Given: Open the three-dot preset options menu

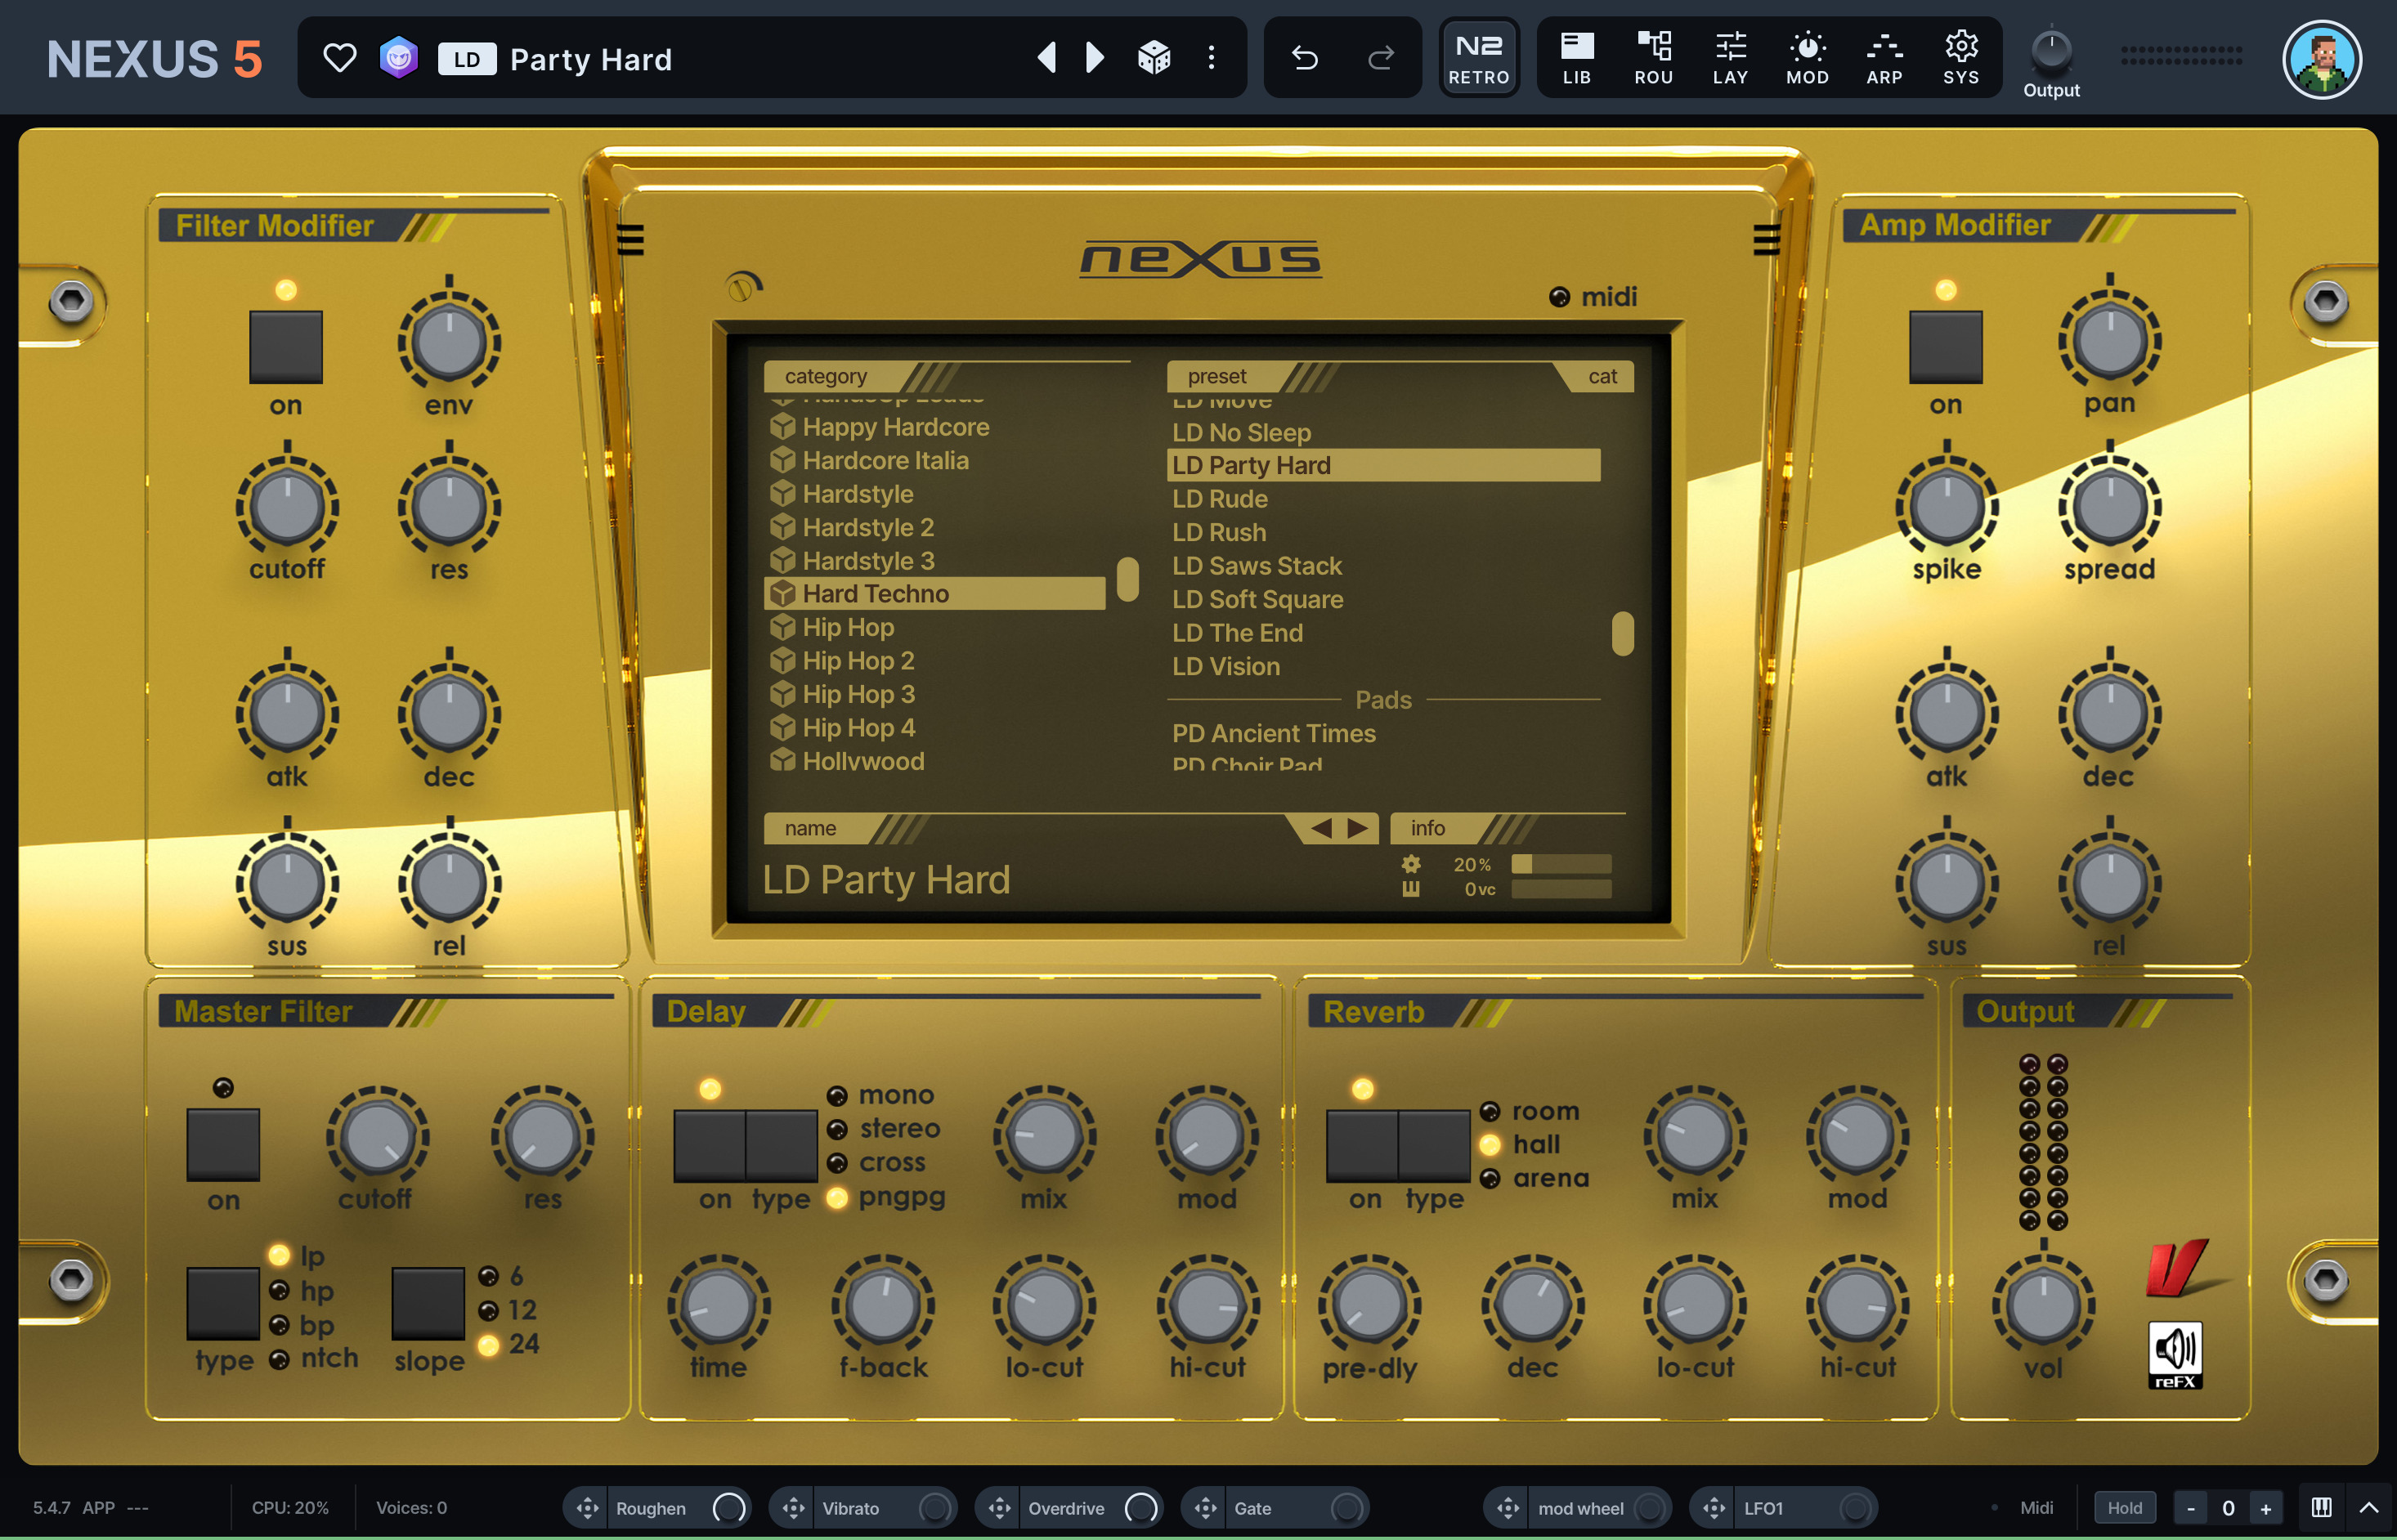Looking at the screenshot, I should click(x=1211, y=58).
